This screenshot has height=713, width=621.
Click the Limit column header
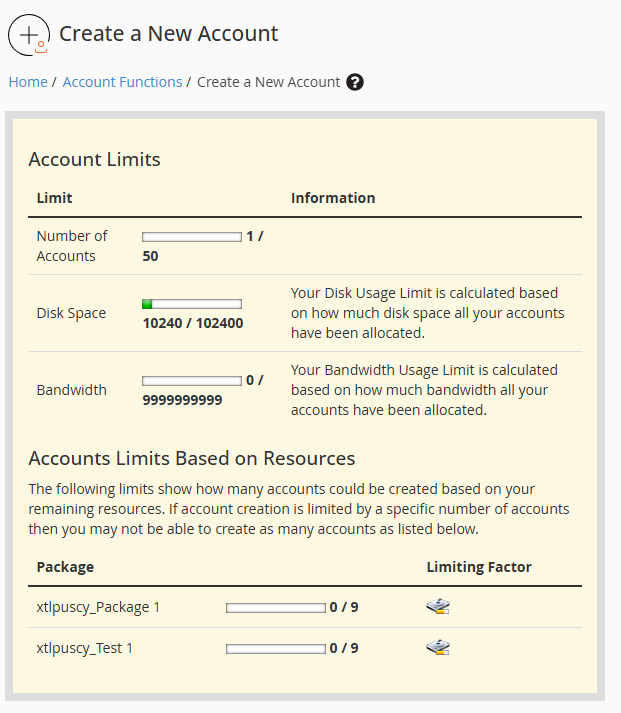(x=54, y=198)
